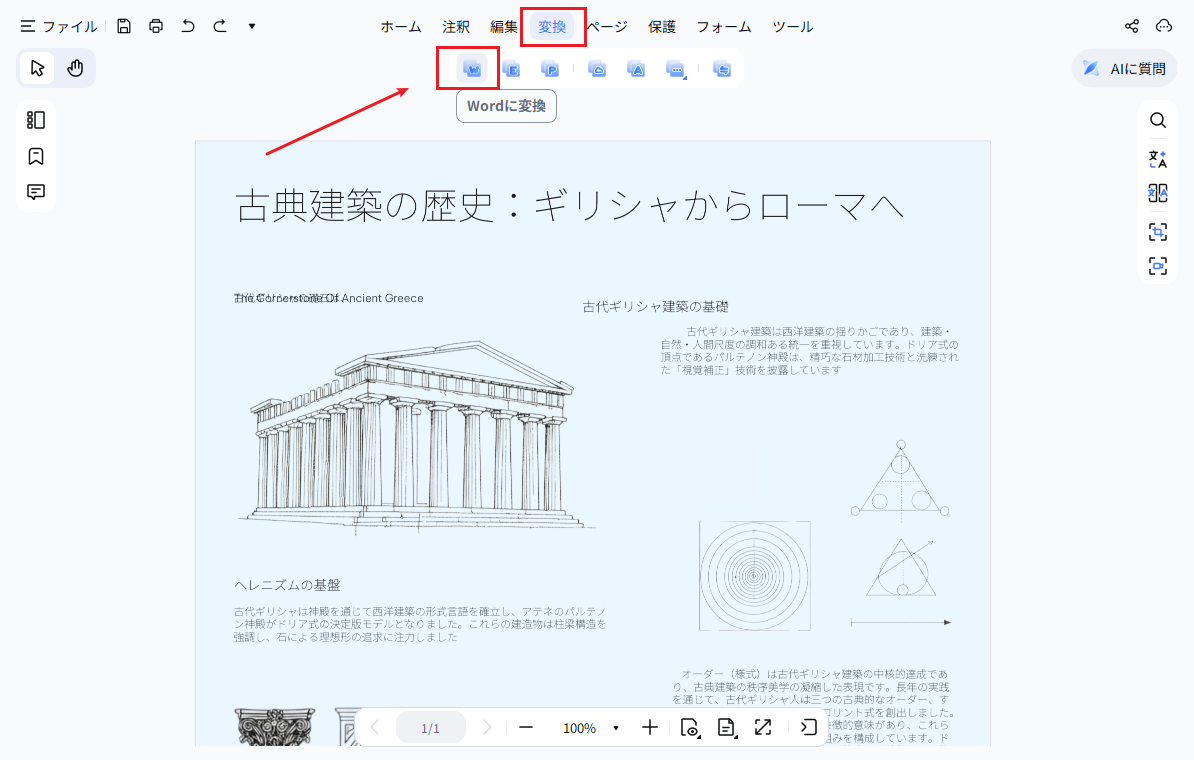This screenshot has width=1194, height=760.
Task: Open the quick access toolbar dropdown arrow
Action: point(252,26)
